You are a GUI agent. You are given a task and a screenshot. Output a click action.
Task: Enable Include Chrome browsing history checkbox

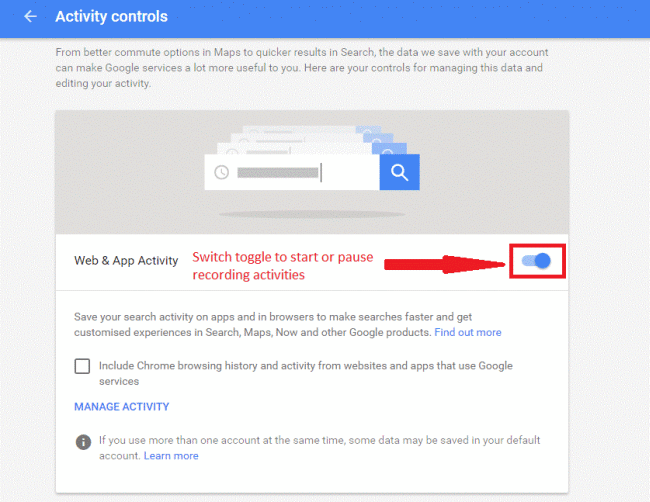[82, 367]
